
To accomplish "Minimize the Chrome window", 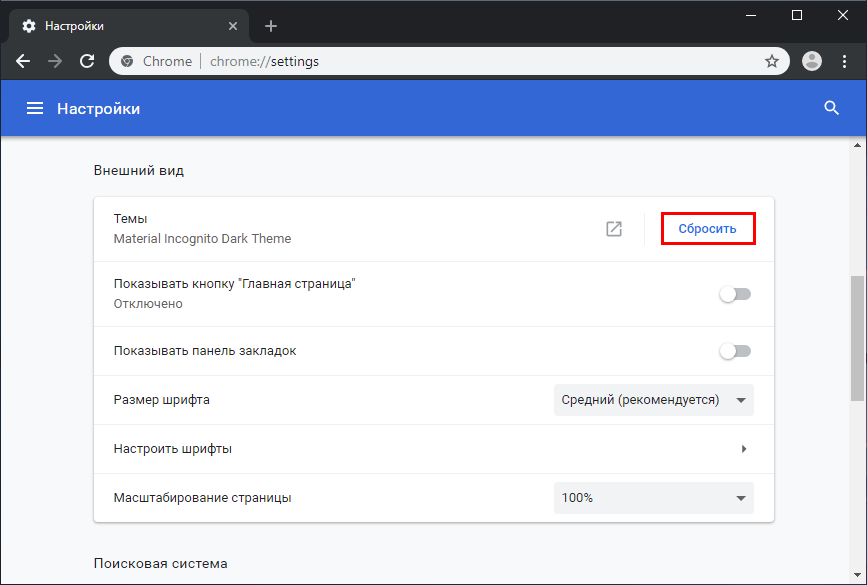I will pos(751,15).
